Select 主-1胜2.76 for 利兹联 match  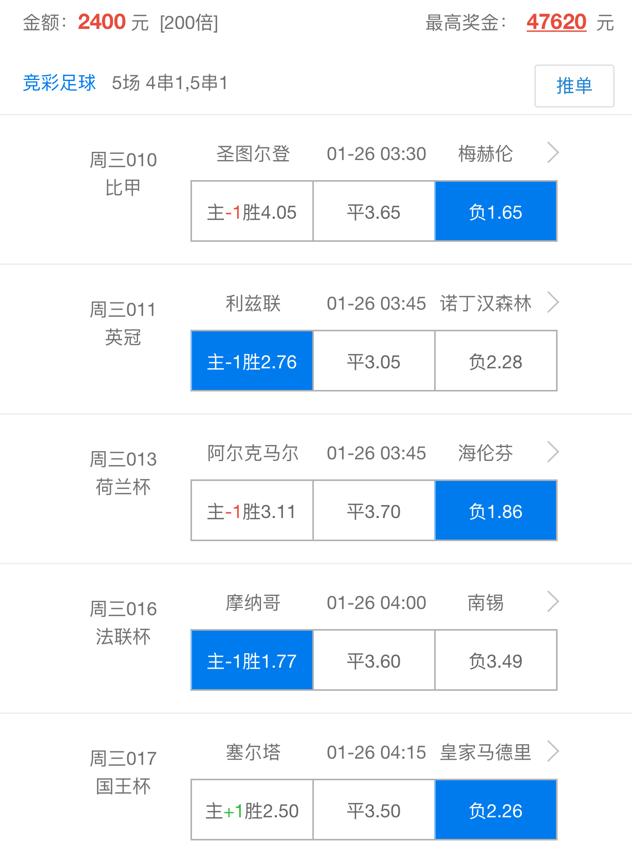click(x=251, y=361)
